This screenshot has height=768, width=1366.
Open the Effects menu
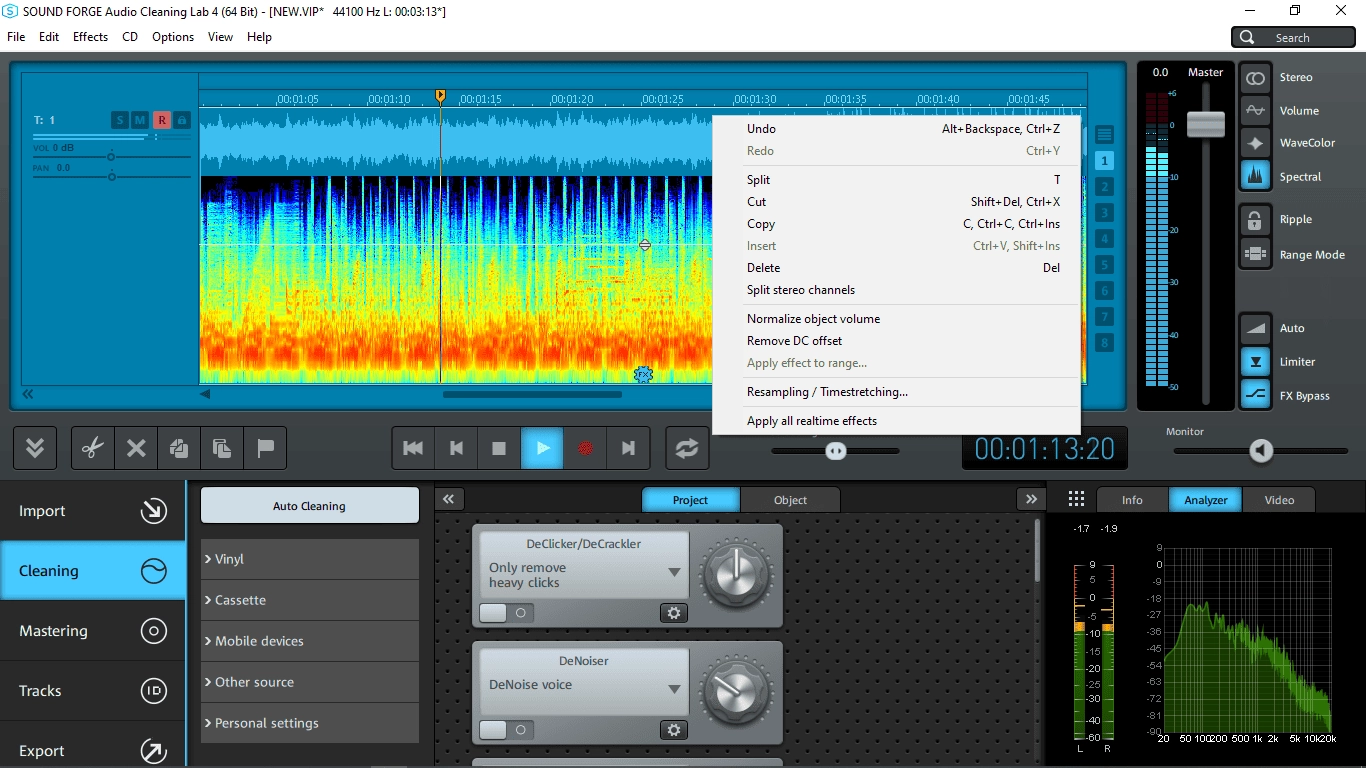coord(90,37)
